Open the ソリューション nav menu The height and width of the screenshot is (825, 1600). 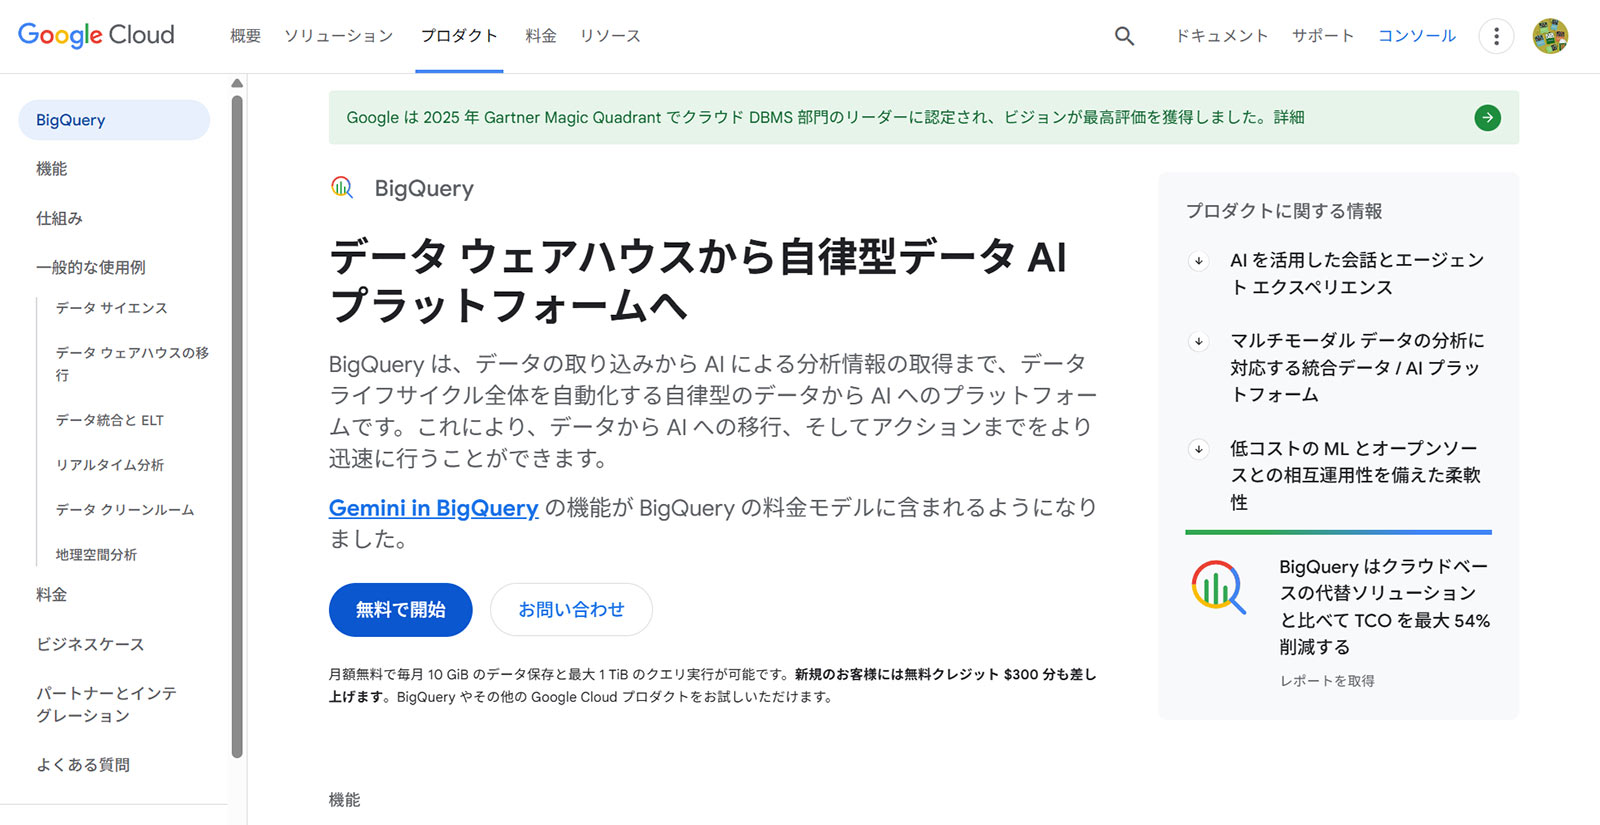[339, 36]
